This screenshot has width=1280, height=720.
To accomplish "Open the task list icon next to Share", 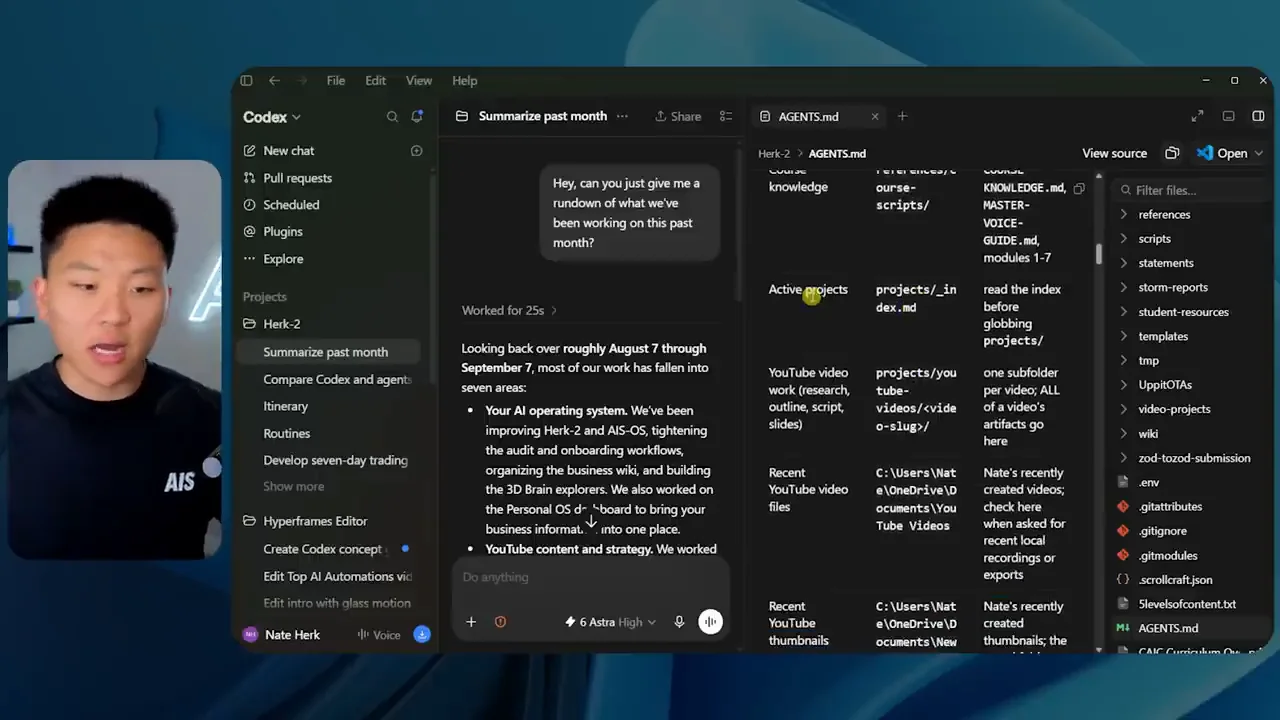I will pyautogui.click(x=726, y=117).
